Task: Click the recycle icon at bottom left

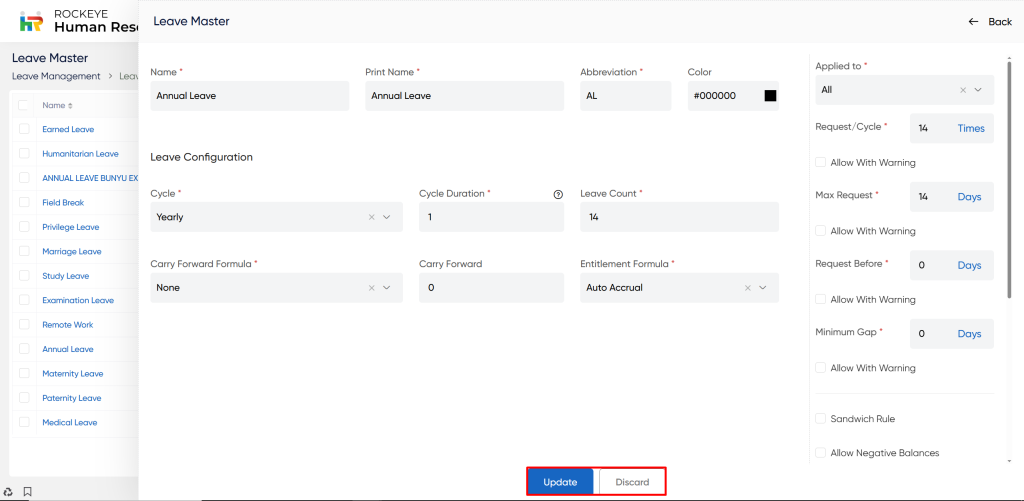Action: click(x=9, y=492)
